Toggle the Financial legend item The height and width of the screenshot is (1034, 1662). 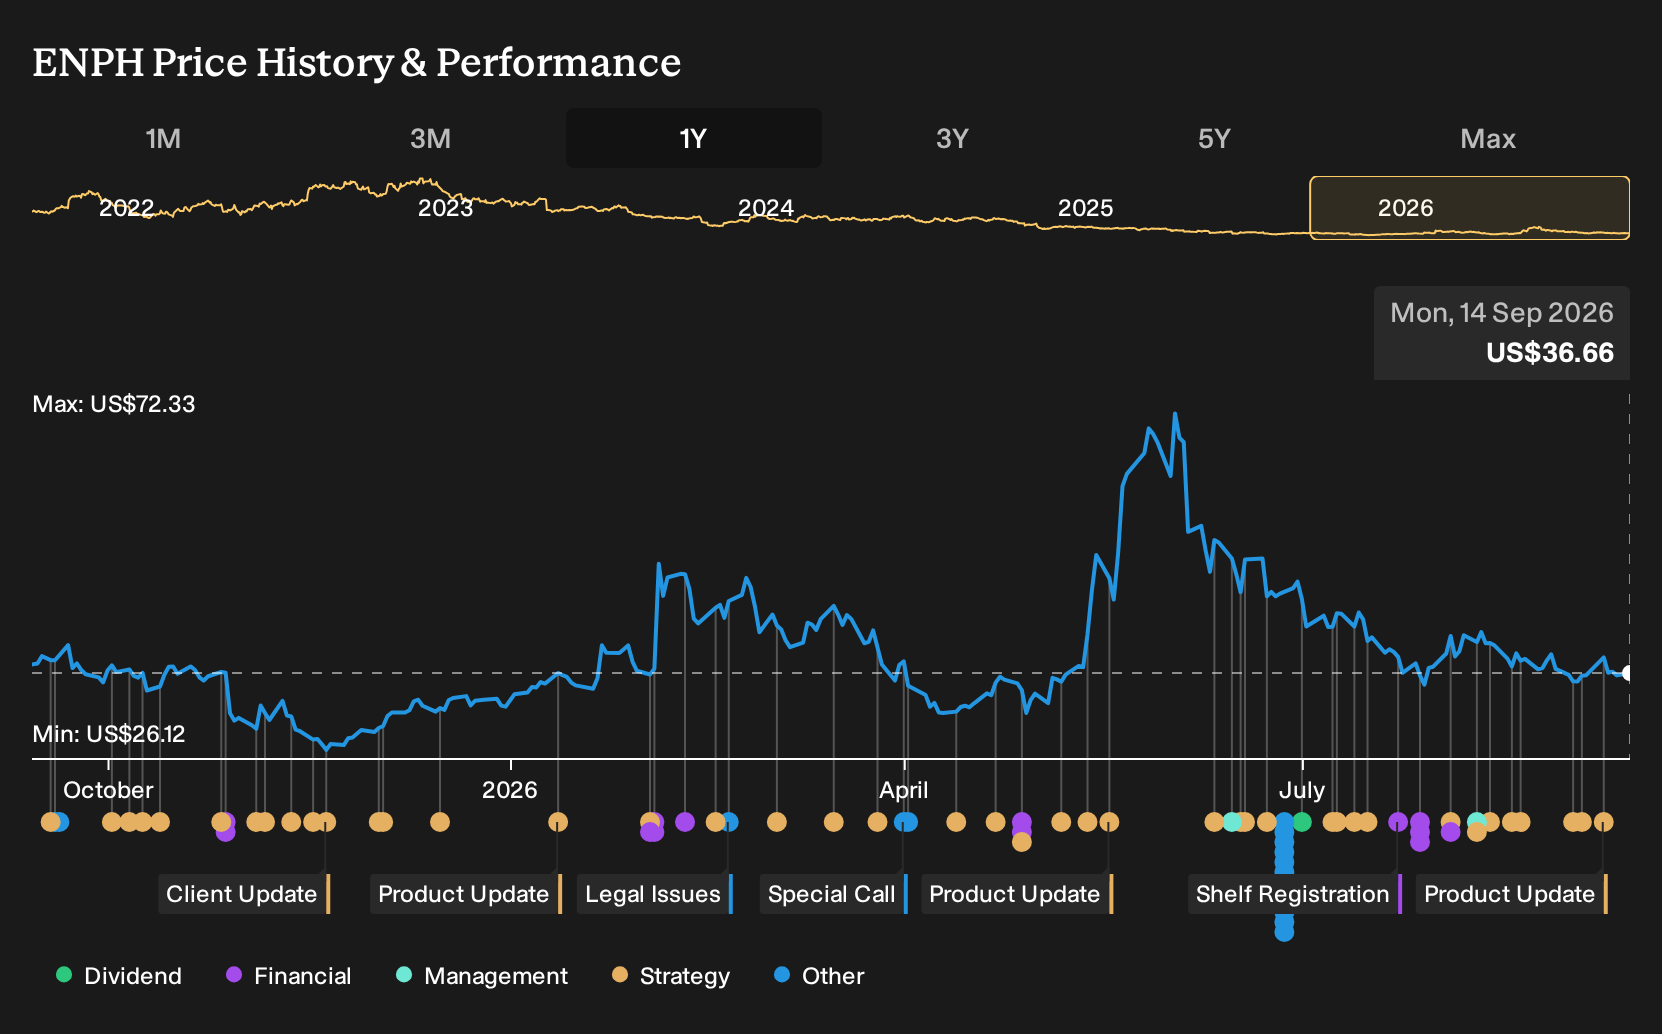[289, 976]
